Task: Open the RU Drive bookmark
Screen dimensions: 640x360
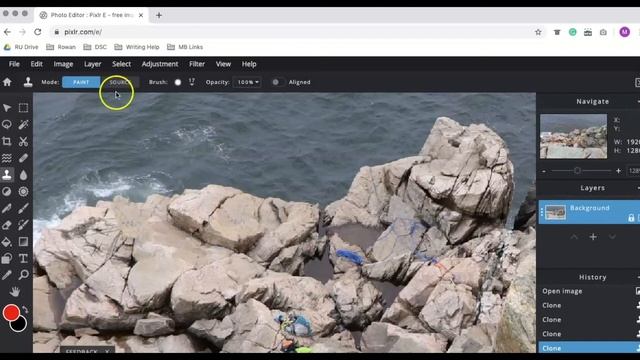Action: 21,47
